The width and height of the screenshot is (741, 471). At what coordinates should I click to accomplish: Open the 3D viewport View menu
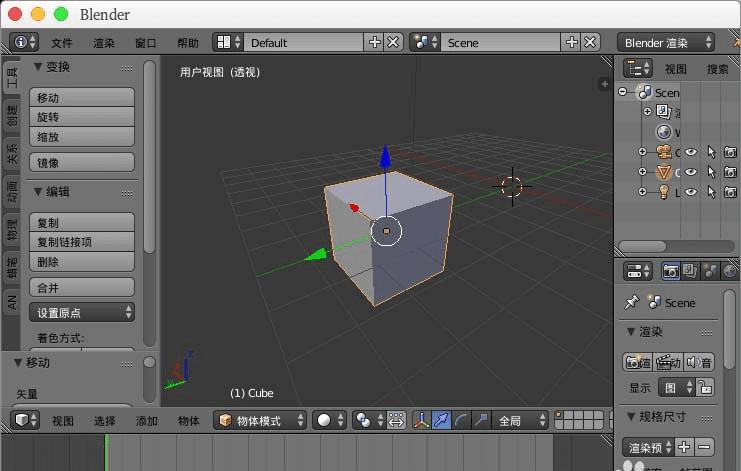(x=62, y=420)
